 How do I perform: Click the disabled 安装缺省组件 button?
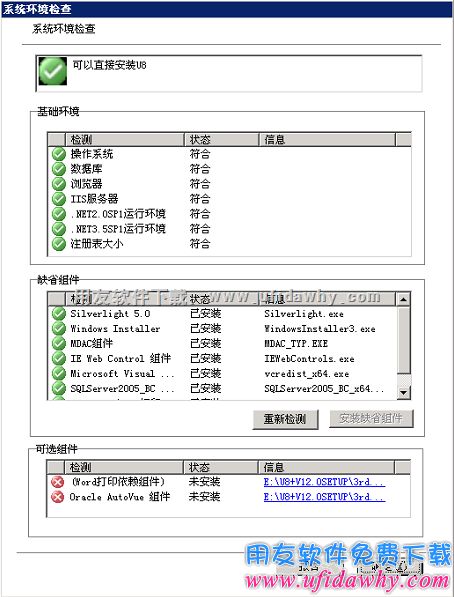point(371,418)
